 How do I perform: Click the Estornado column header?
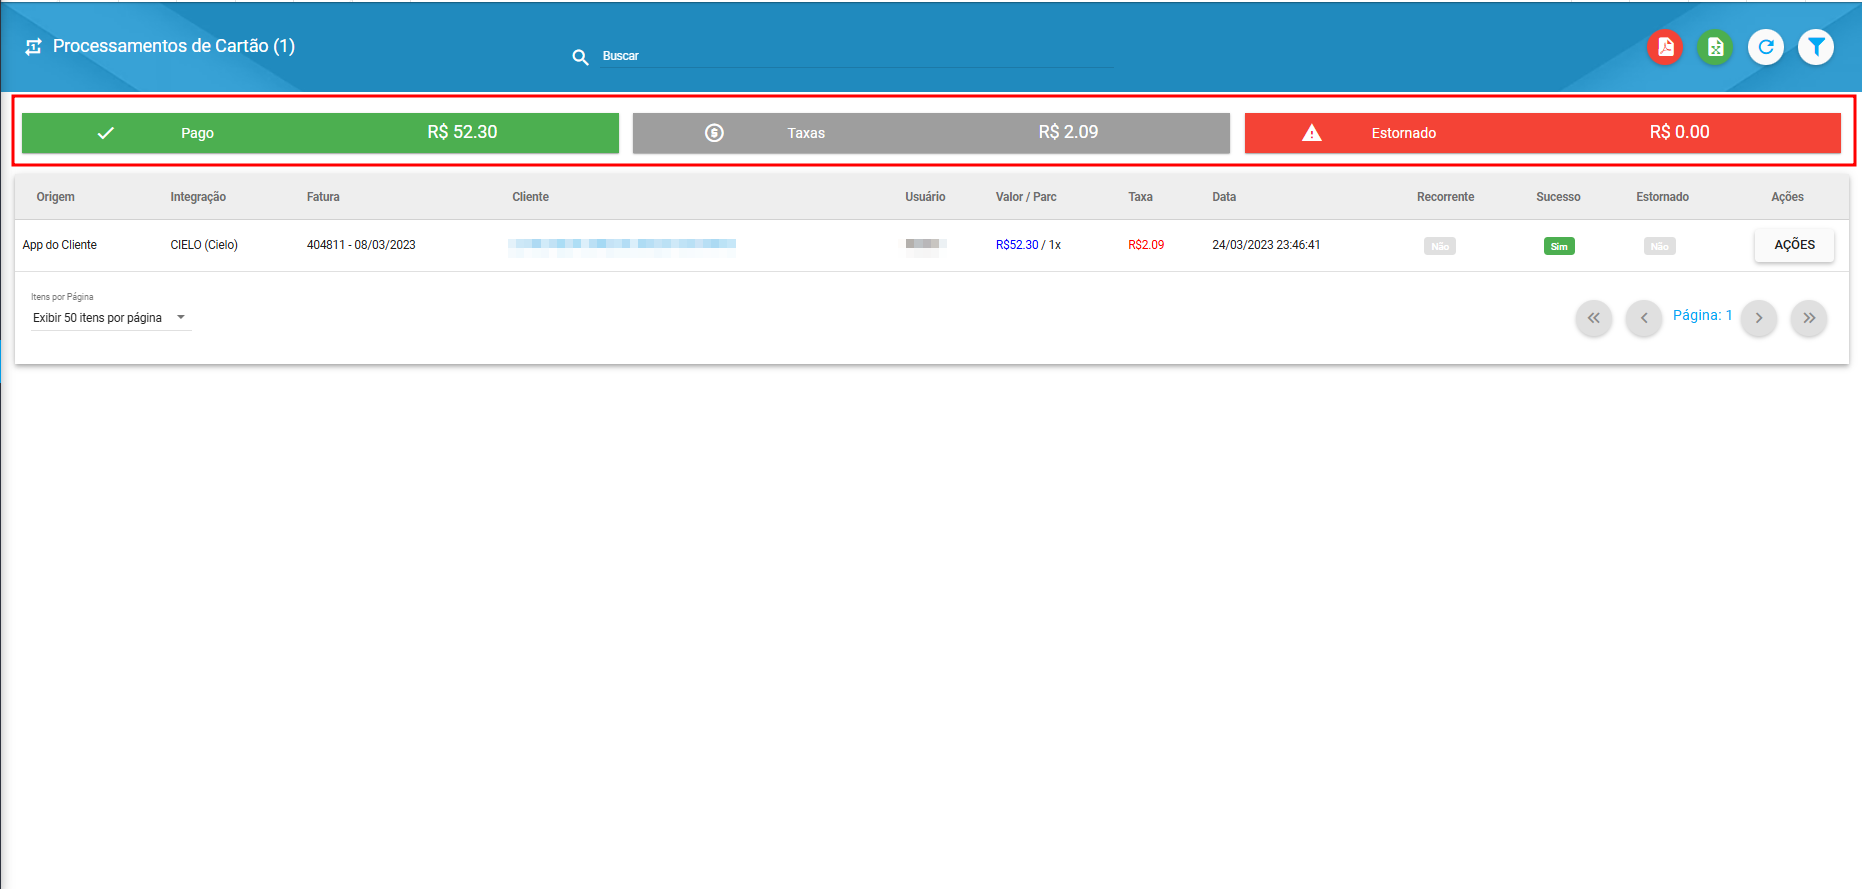tap(1662, 197)
